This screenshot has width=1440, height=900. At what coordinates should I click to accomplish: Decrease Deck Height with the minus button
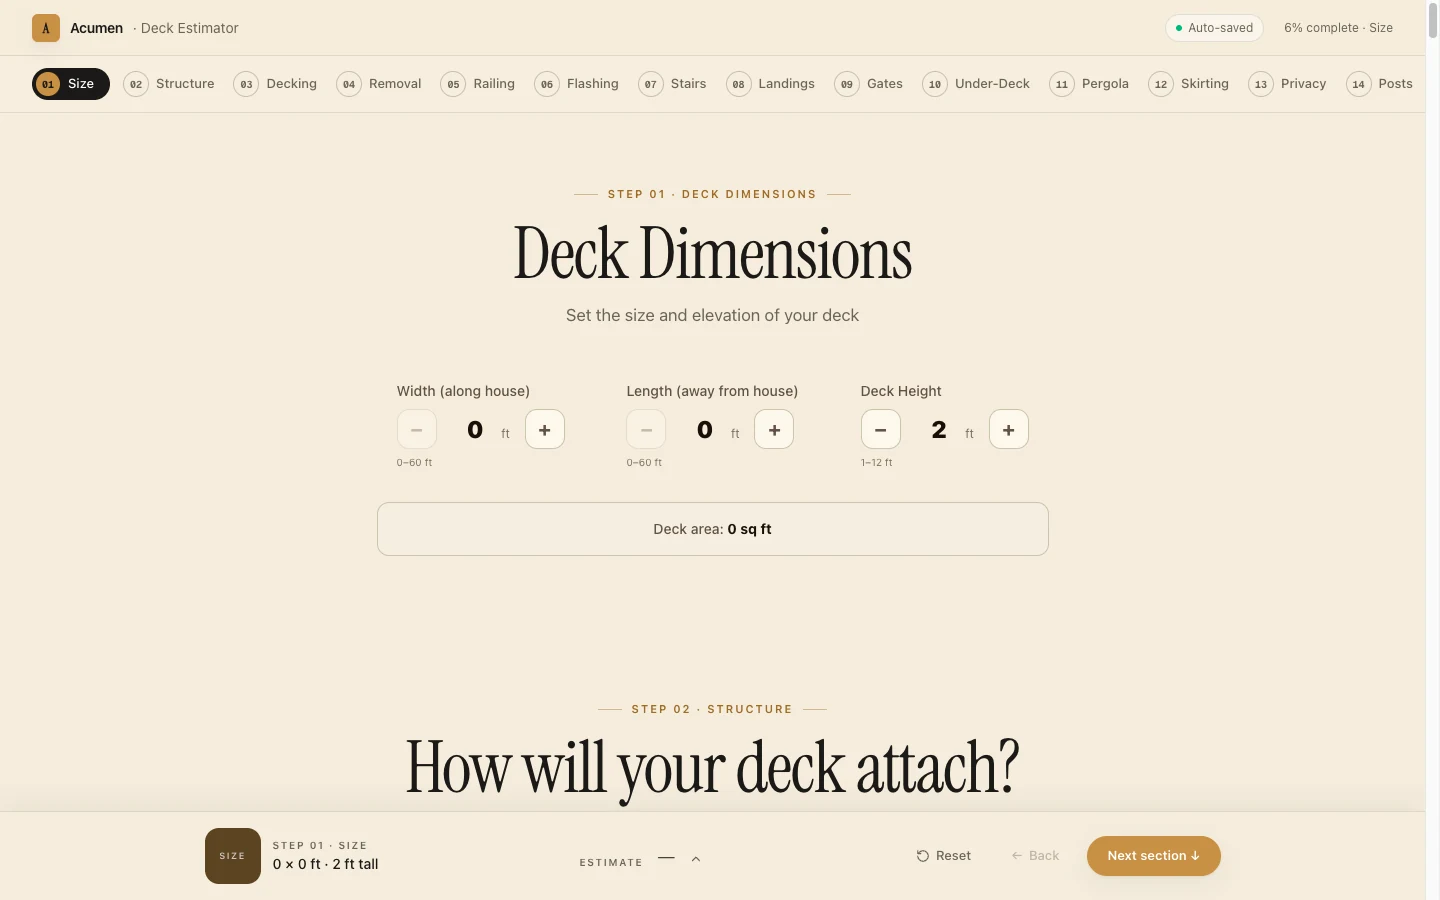pyautogui.click(x=881, y=430)
